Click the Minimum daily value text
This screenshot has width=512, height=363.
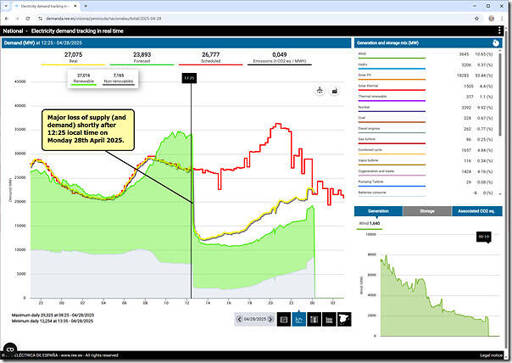tap(52, 321)
